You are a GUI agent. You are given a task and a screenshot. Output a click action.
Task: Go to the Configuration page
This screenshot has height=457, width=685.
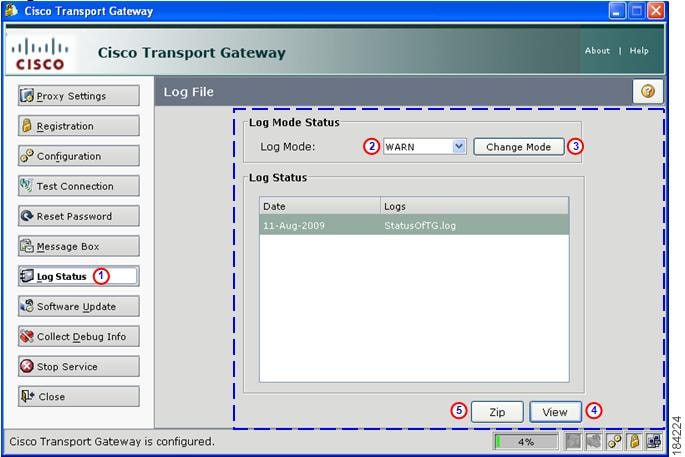tap(79, 156)
